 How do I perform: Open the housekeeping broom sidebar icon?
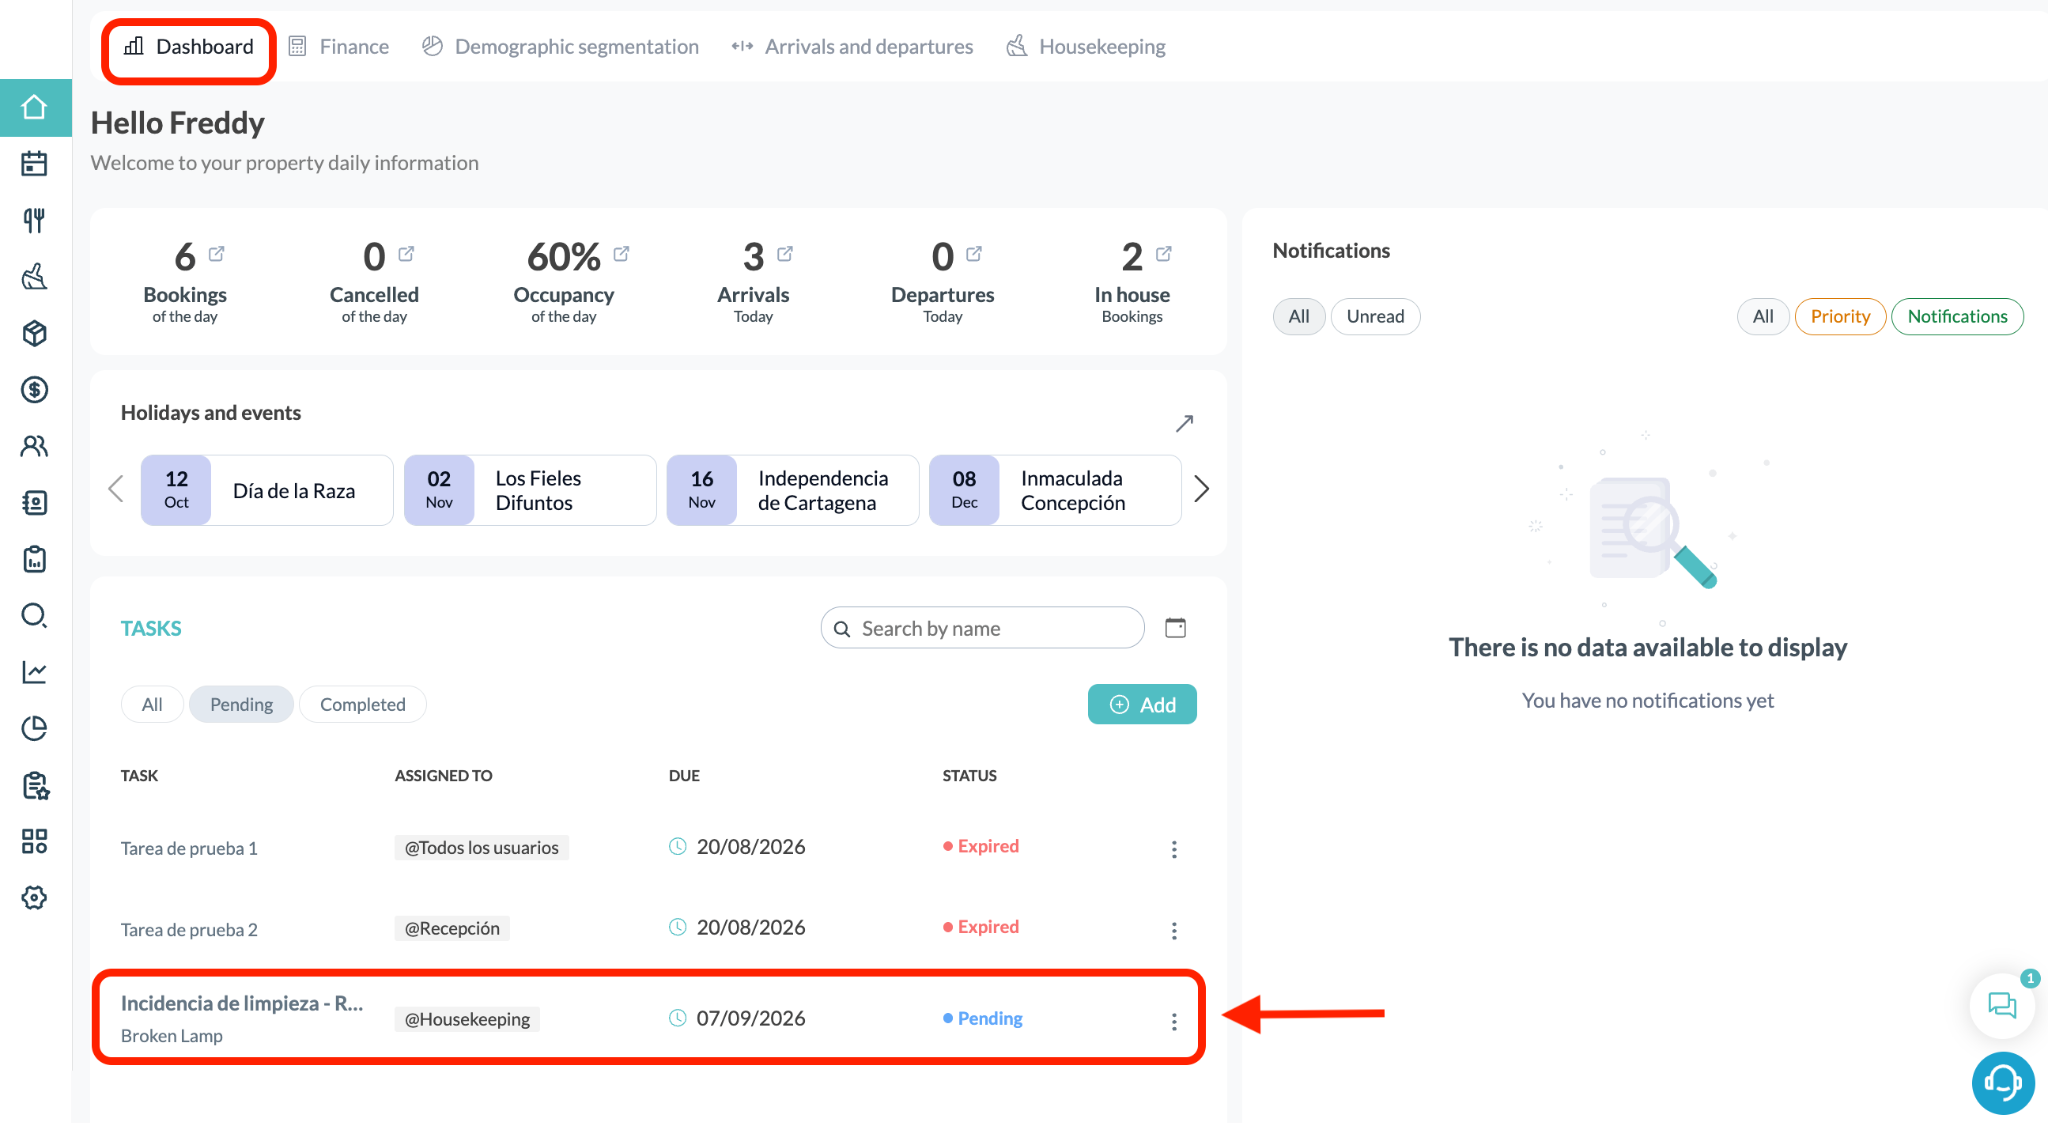(x=35, y=277)
